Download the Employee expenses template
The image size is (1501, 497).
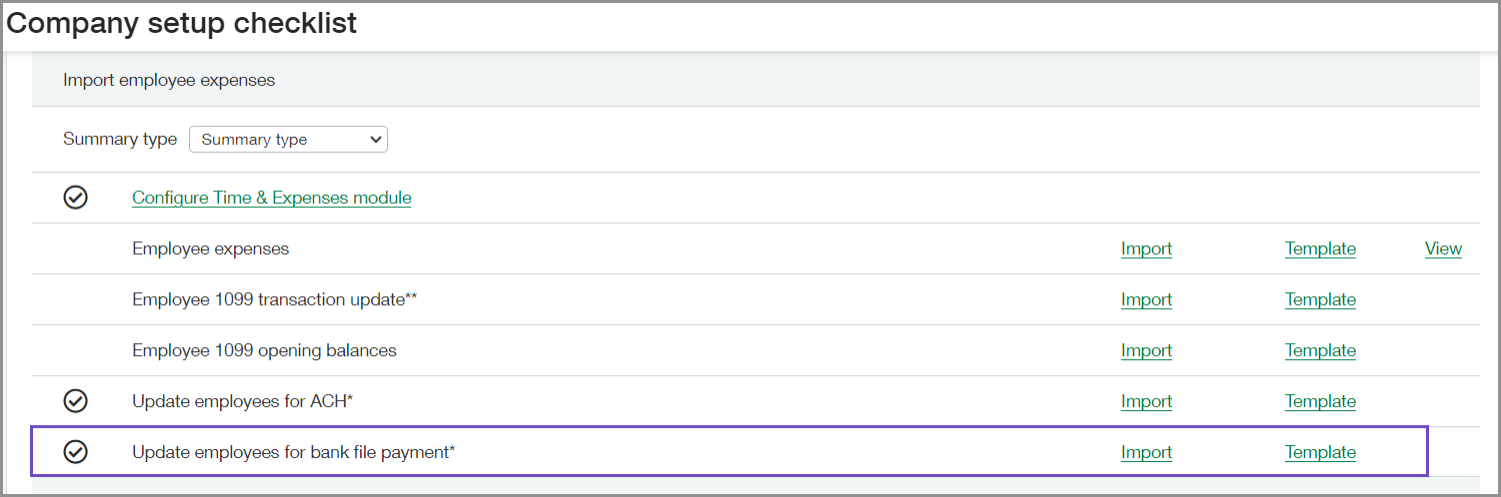[1320, 249]
